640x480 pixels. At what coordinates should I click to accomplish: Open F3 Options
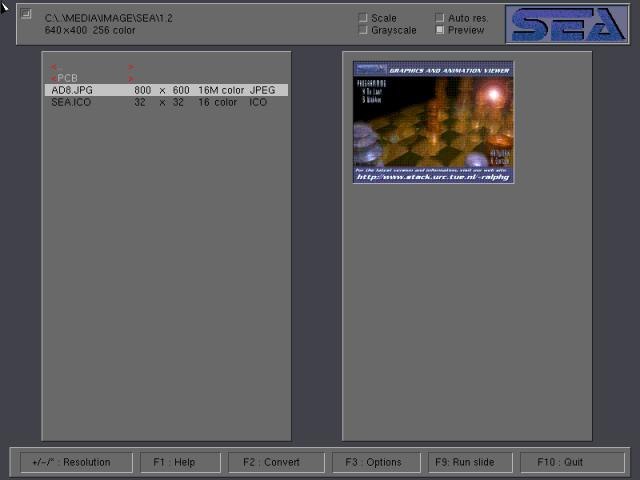pyautogui.click(x=376, y=462)
